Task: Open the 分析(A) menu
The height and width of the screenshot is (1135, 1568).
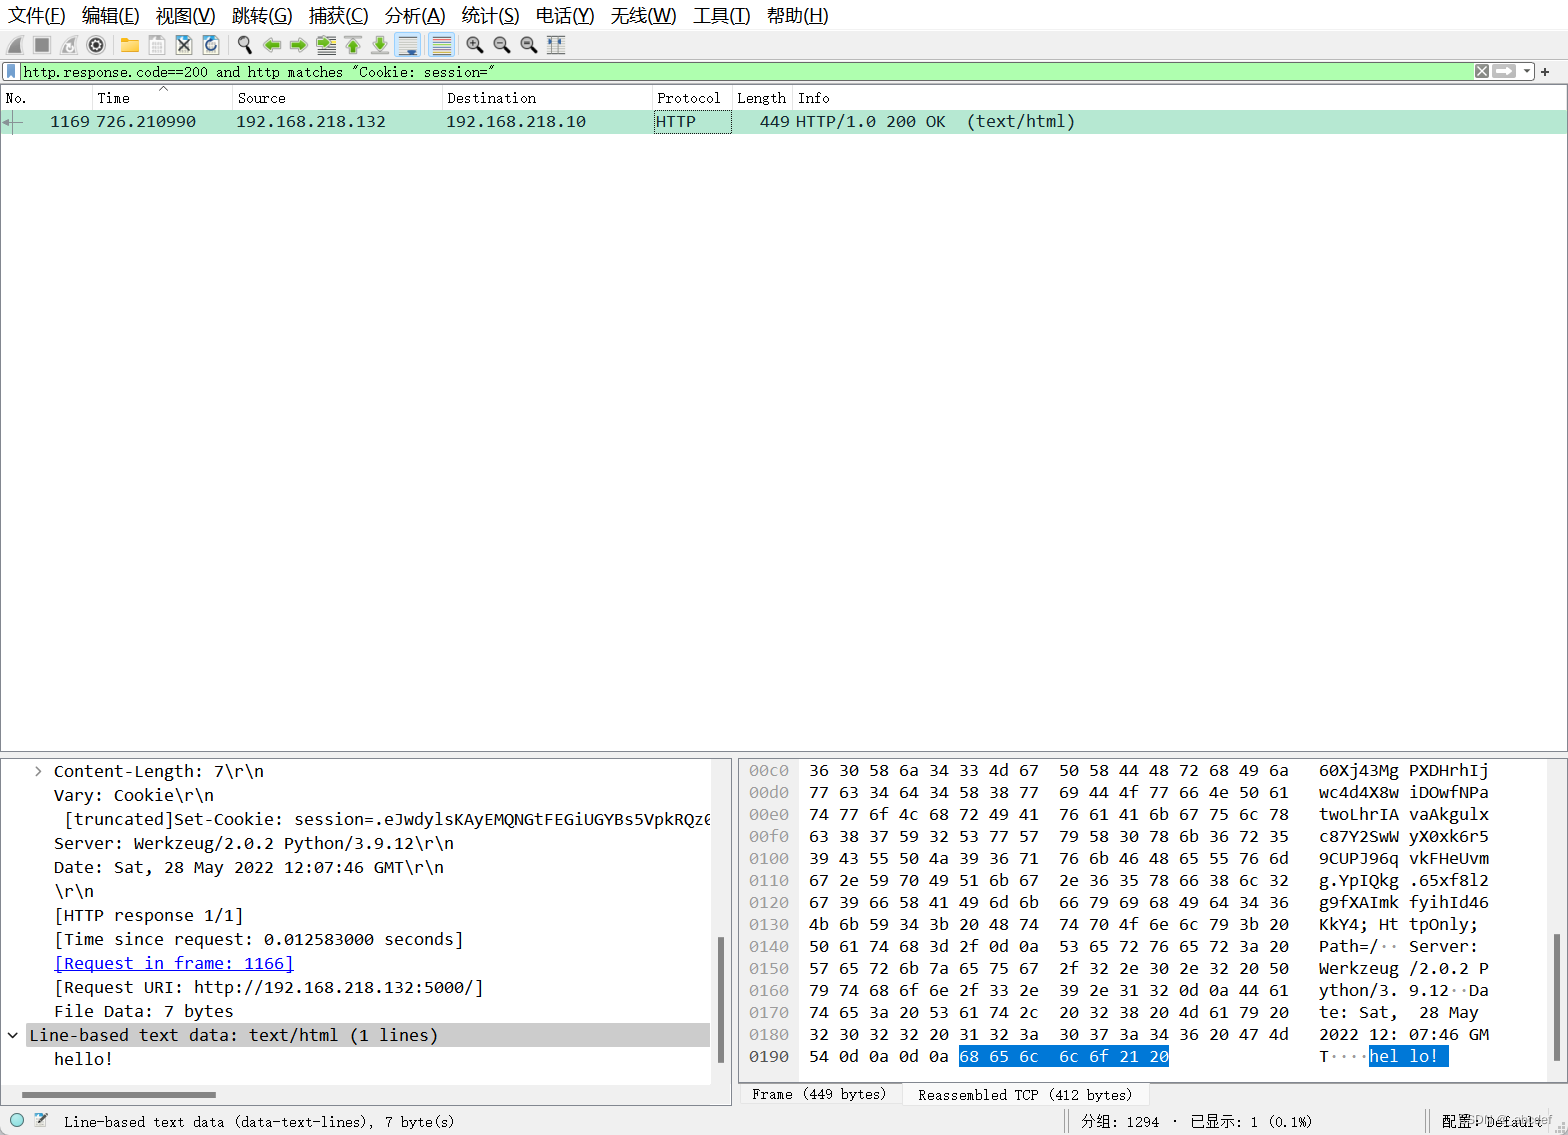Action: coord(415,16)
